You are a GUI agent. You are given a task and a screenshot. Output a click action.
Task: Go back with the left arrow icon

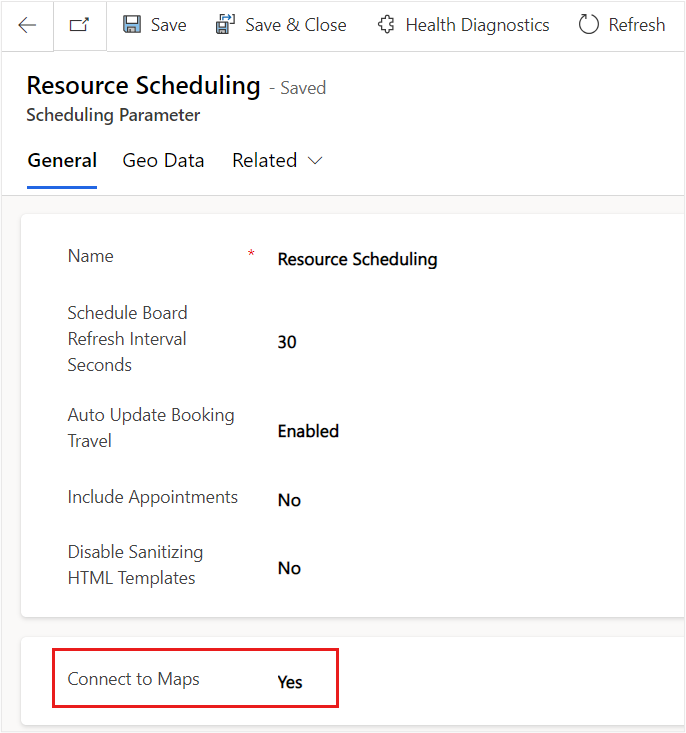(27, 25)
